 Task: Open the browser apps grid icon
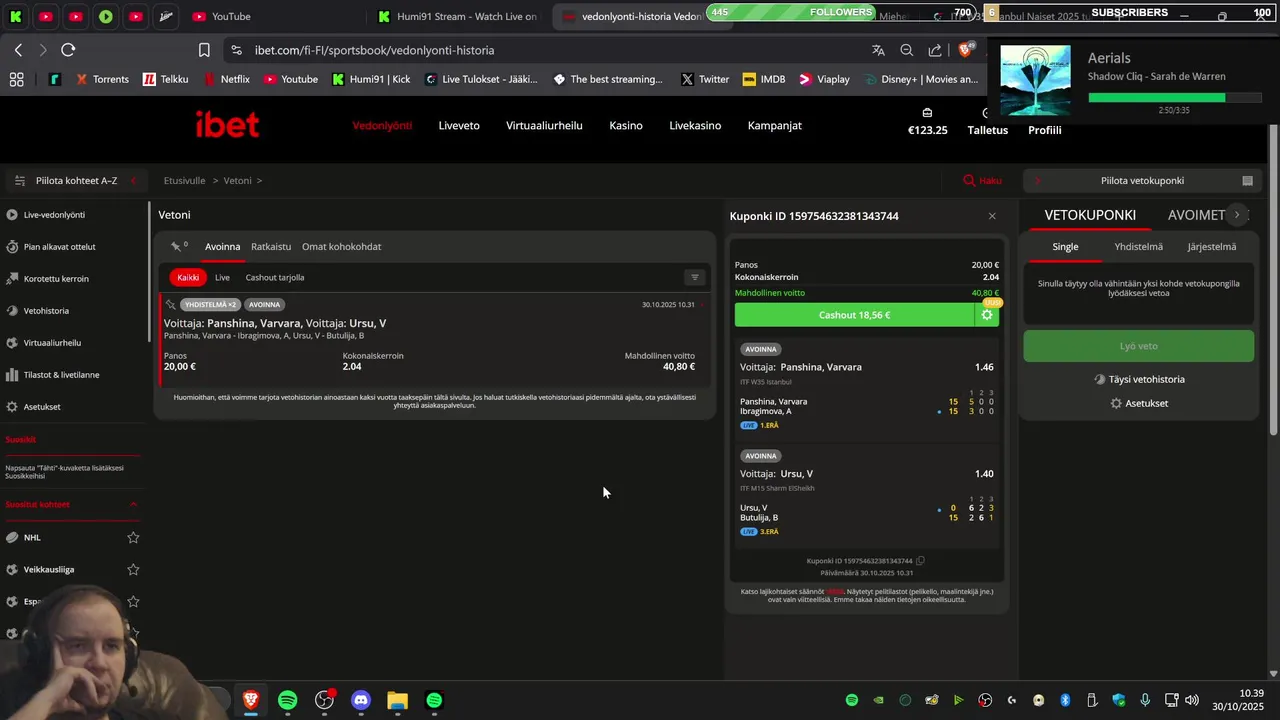pyautogui.click(x=16, y=79)
